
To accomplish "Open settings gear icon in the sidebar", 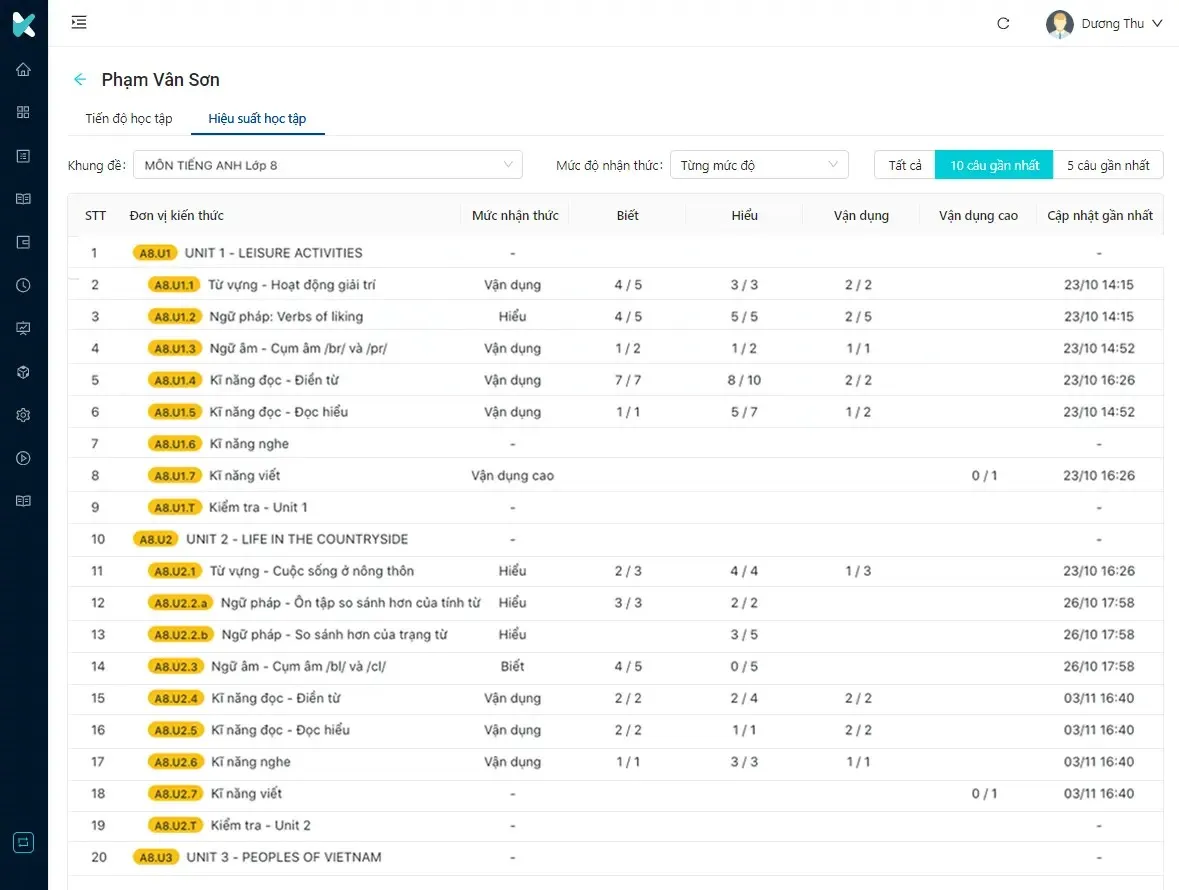I will coord(23,415).
